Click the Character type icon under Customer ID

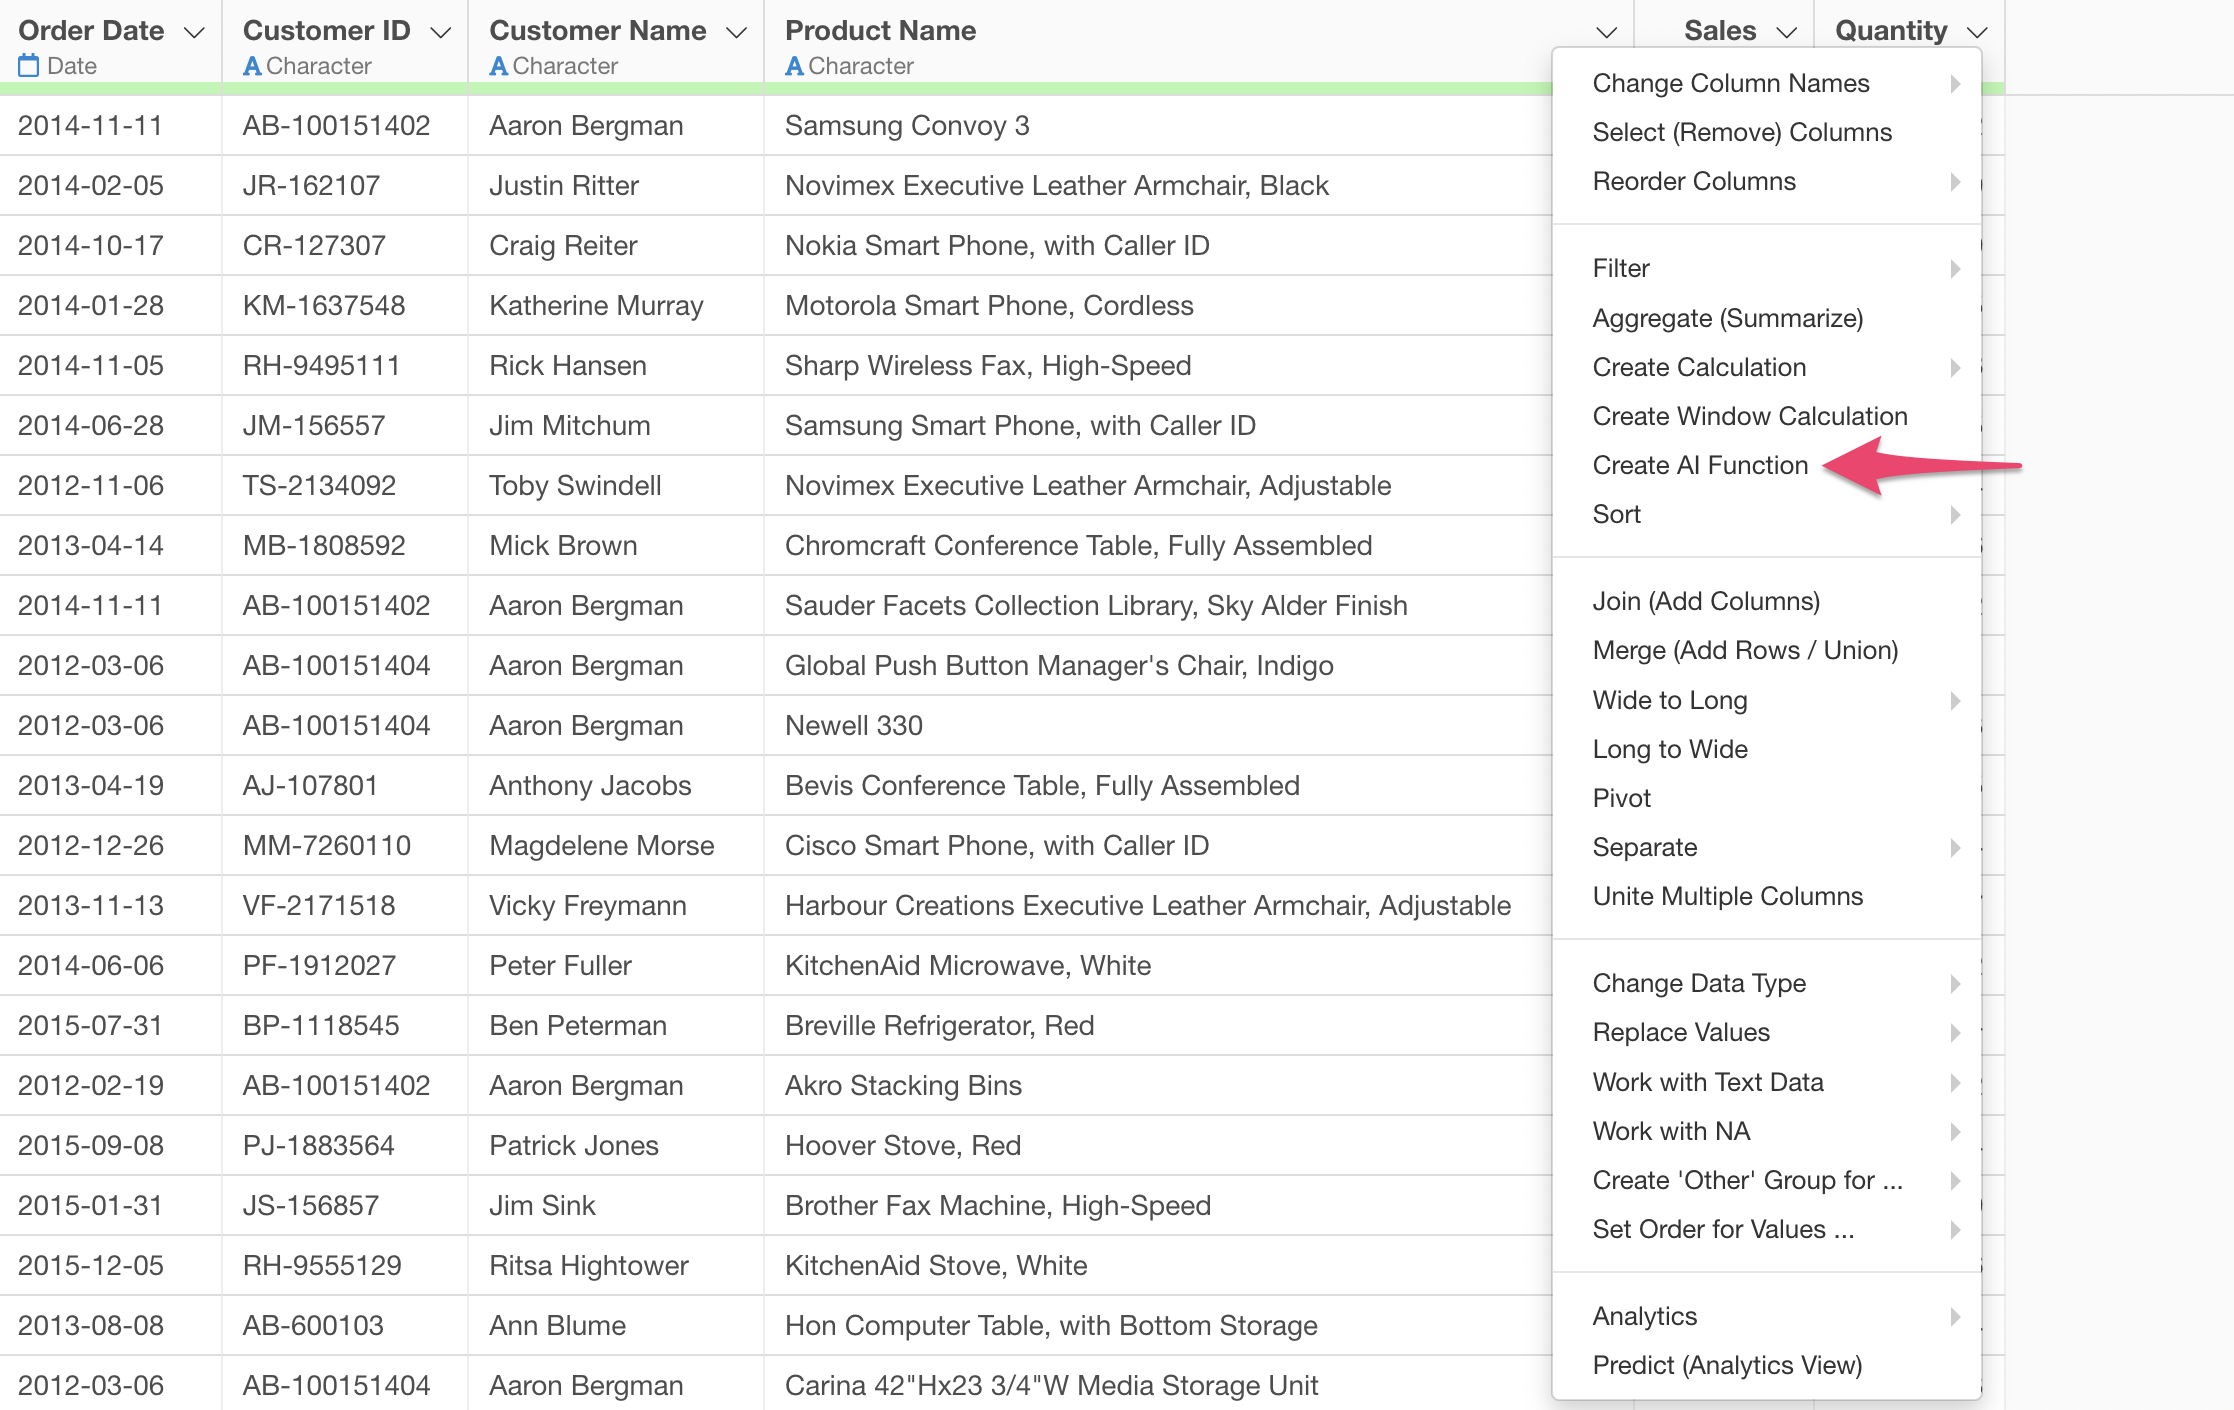point(252,66)
